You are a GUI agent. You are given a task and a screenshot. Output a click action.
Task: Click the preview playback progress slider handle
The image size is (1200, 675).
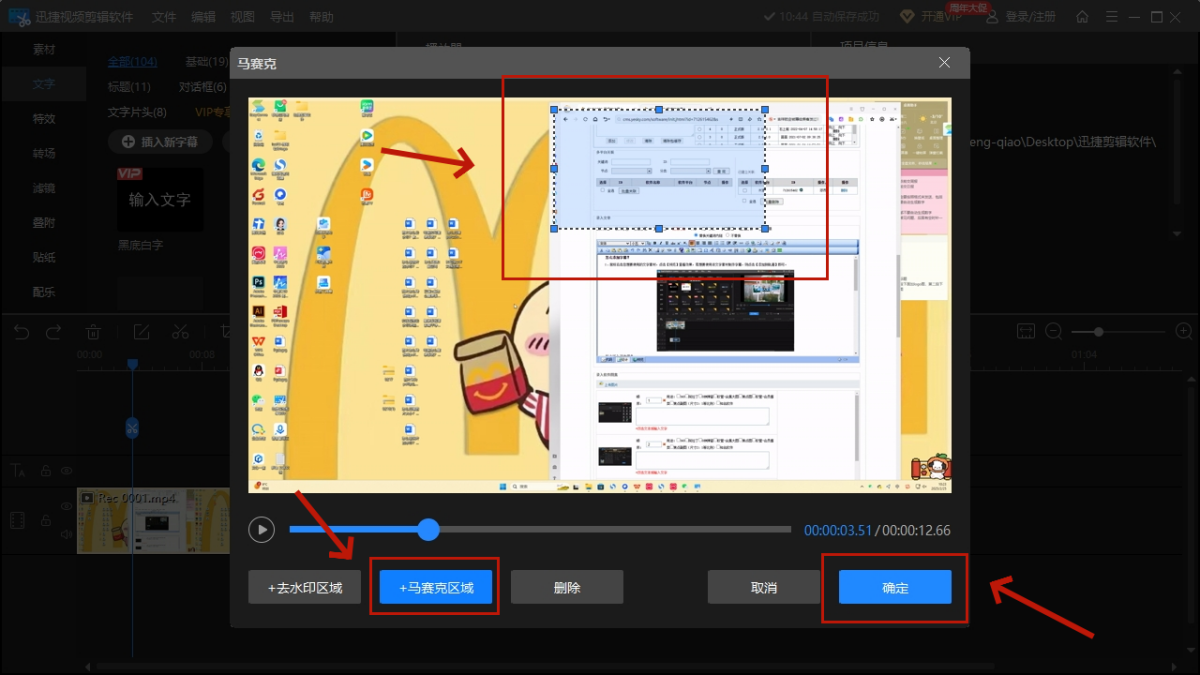429,529
